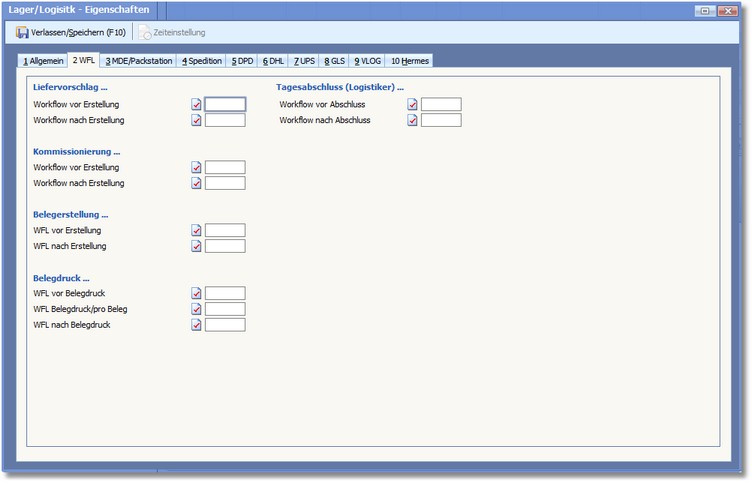Open workflow picker for Kommissionierung vor Erstellung
Screen dimensions: 752x483
coord(197,167)
